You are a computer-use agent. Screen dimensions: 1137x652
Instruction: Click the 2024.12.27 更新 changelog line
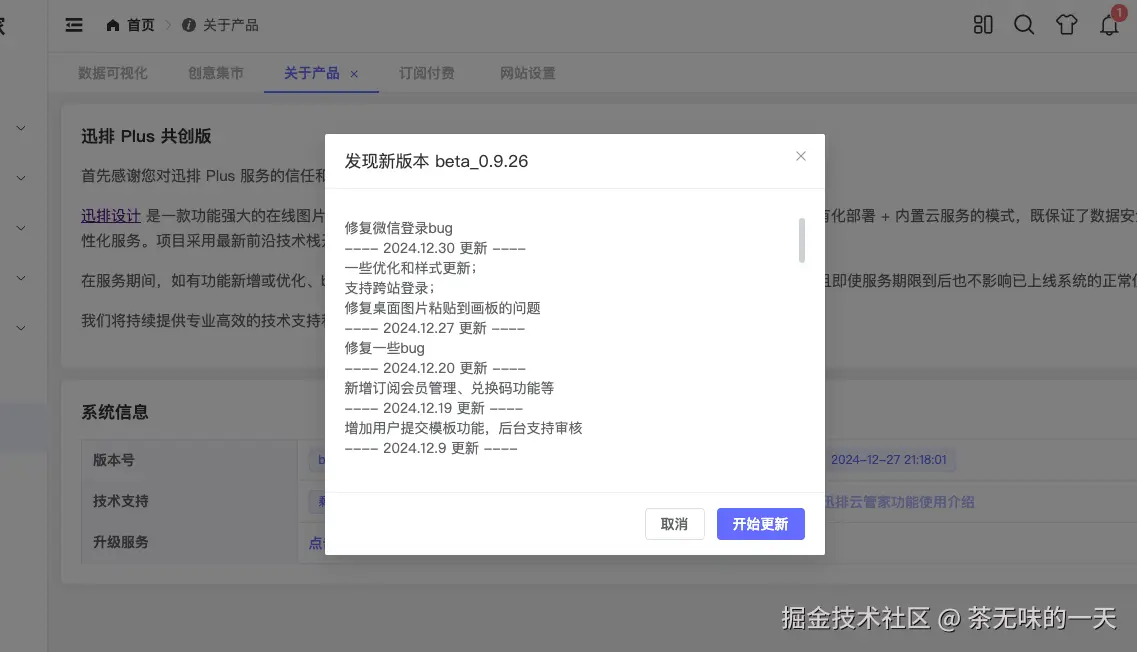click(x=435, y=328)
